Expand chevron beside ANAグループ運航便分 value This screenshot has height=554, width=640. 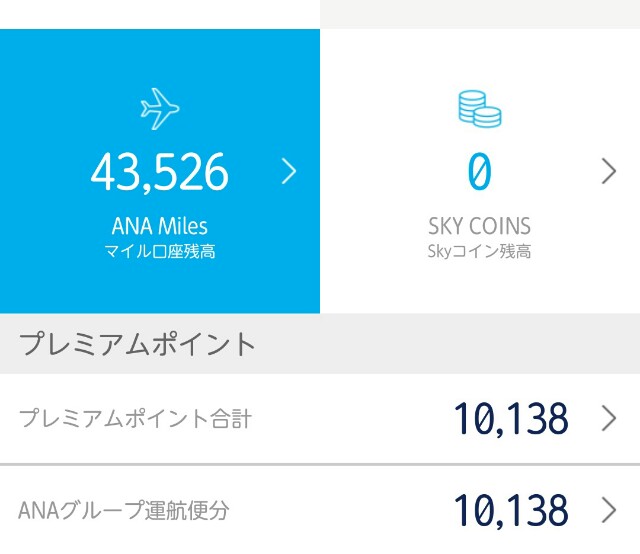tap(609, 510)
